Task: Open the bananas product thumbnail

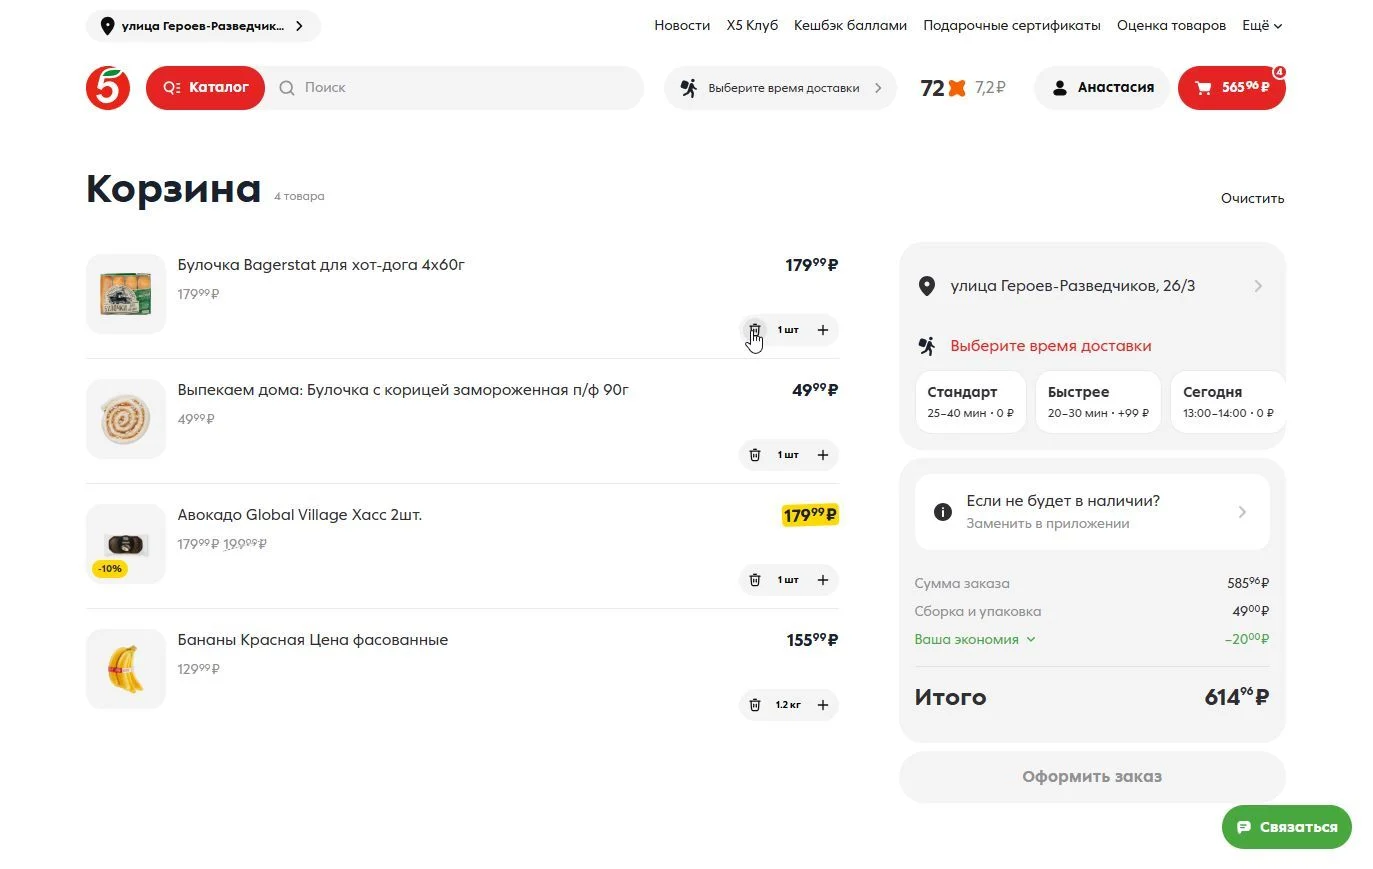Action: [x=126, y=669]
